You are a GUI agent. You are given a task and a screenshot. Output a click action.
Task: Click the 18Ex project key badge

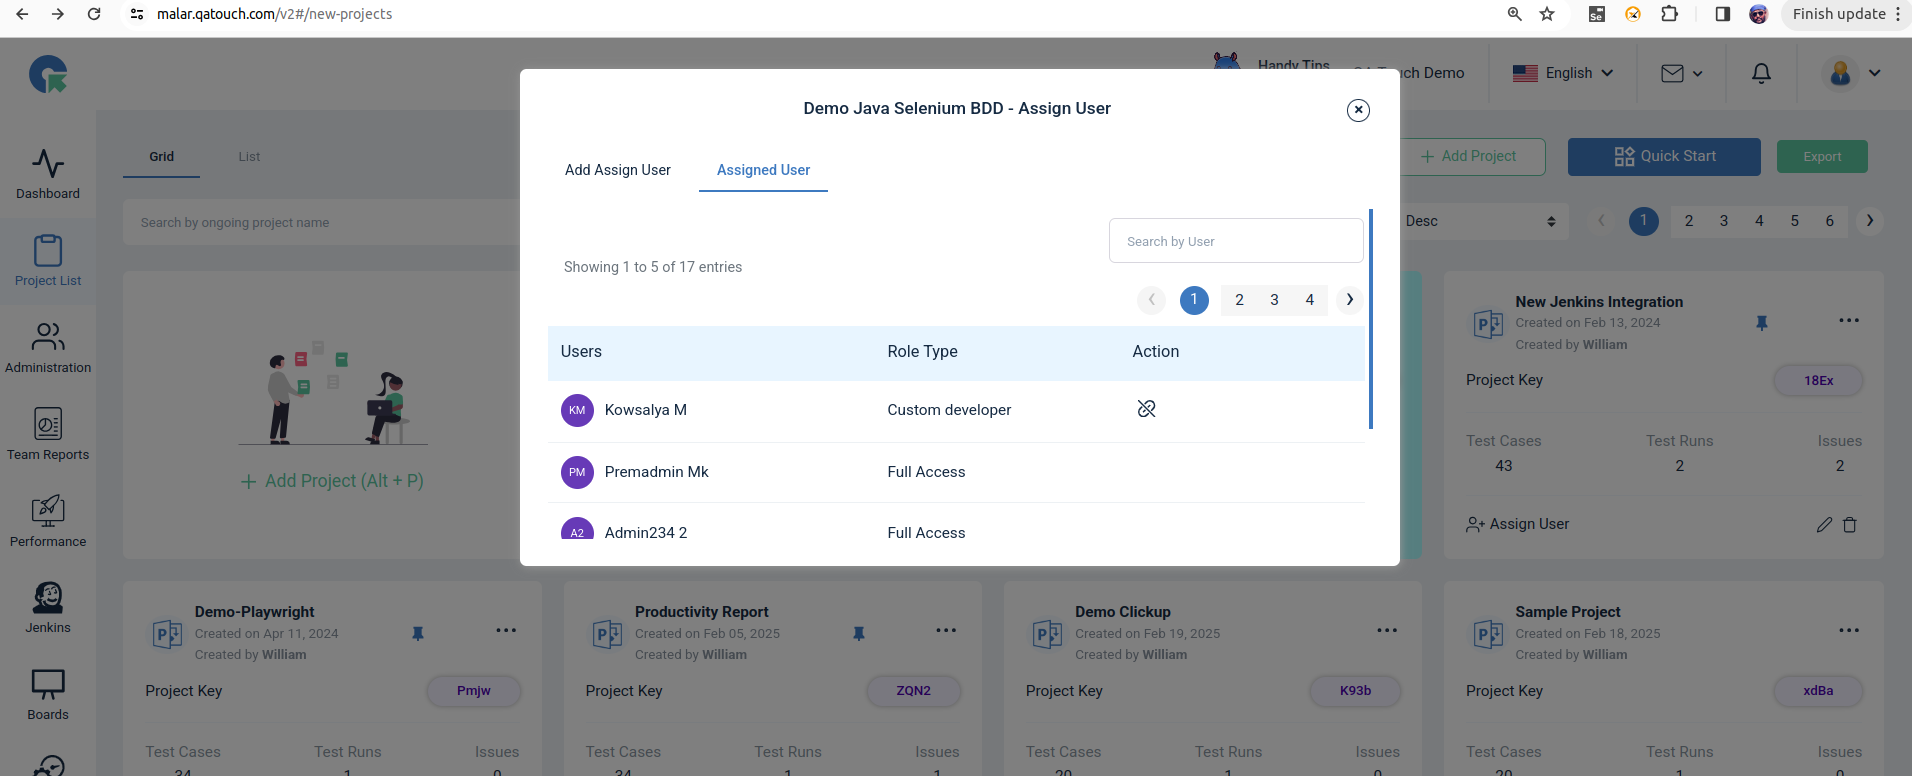[1818, 381]
